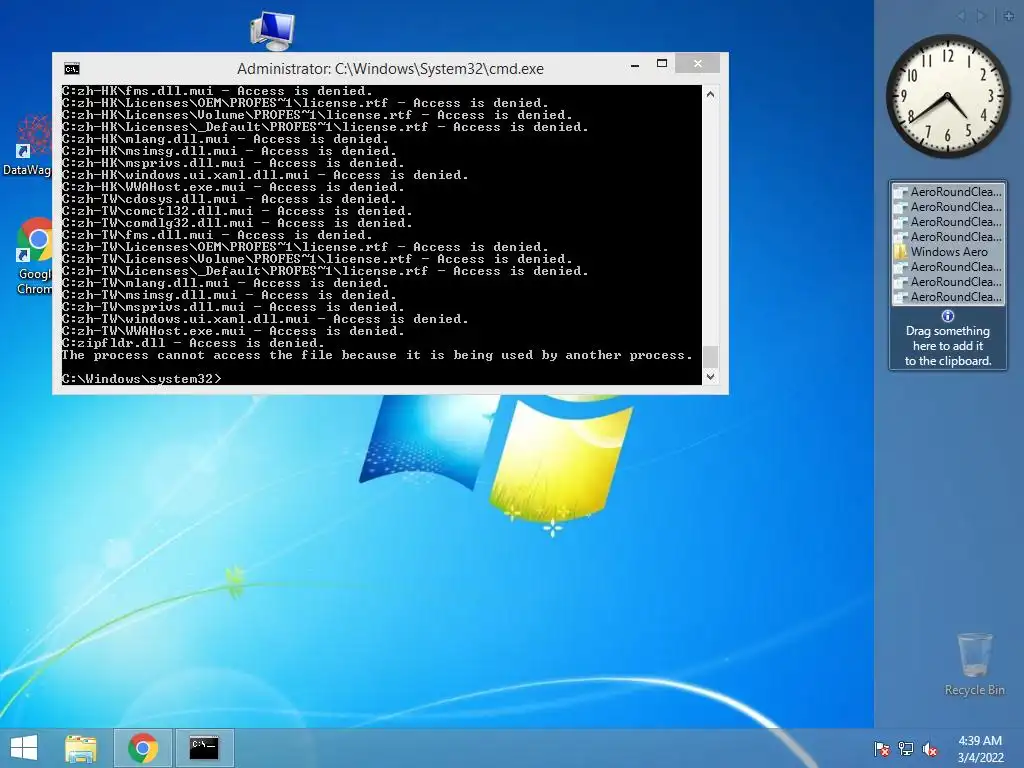Open the Action Center flag tray icon
The image size is (1024, 768).
click(x=882, y=749)
